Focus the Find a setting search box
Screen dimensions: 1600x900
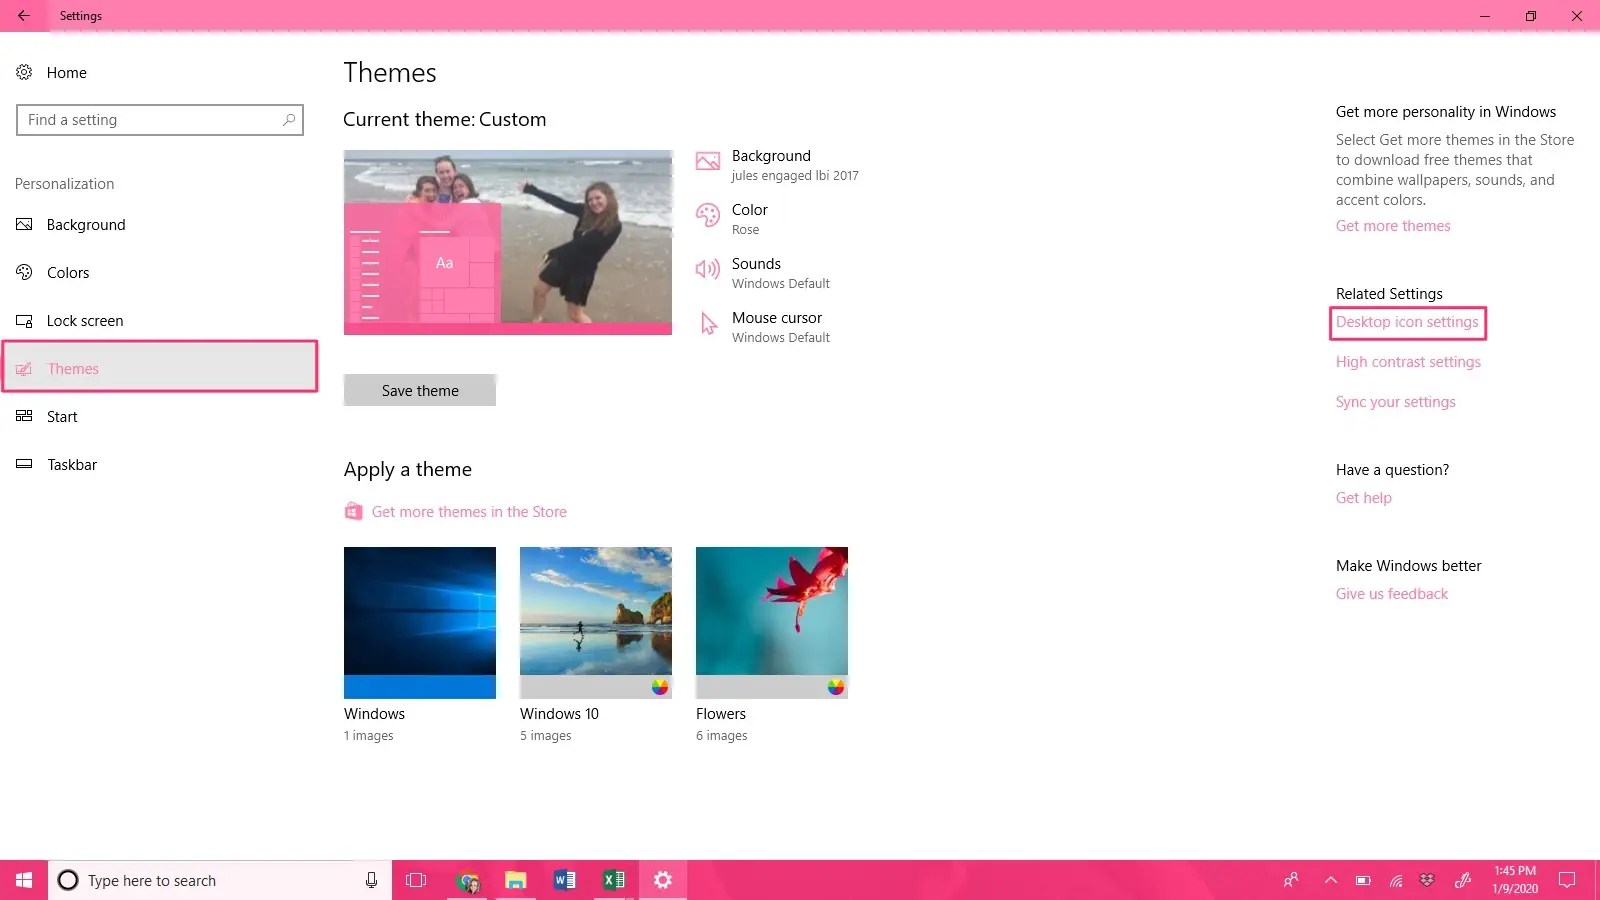click(160, 120)
